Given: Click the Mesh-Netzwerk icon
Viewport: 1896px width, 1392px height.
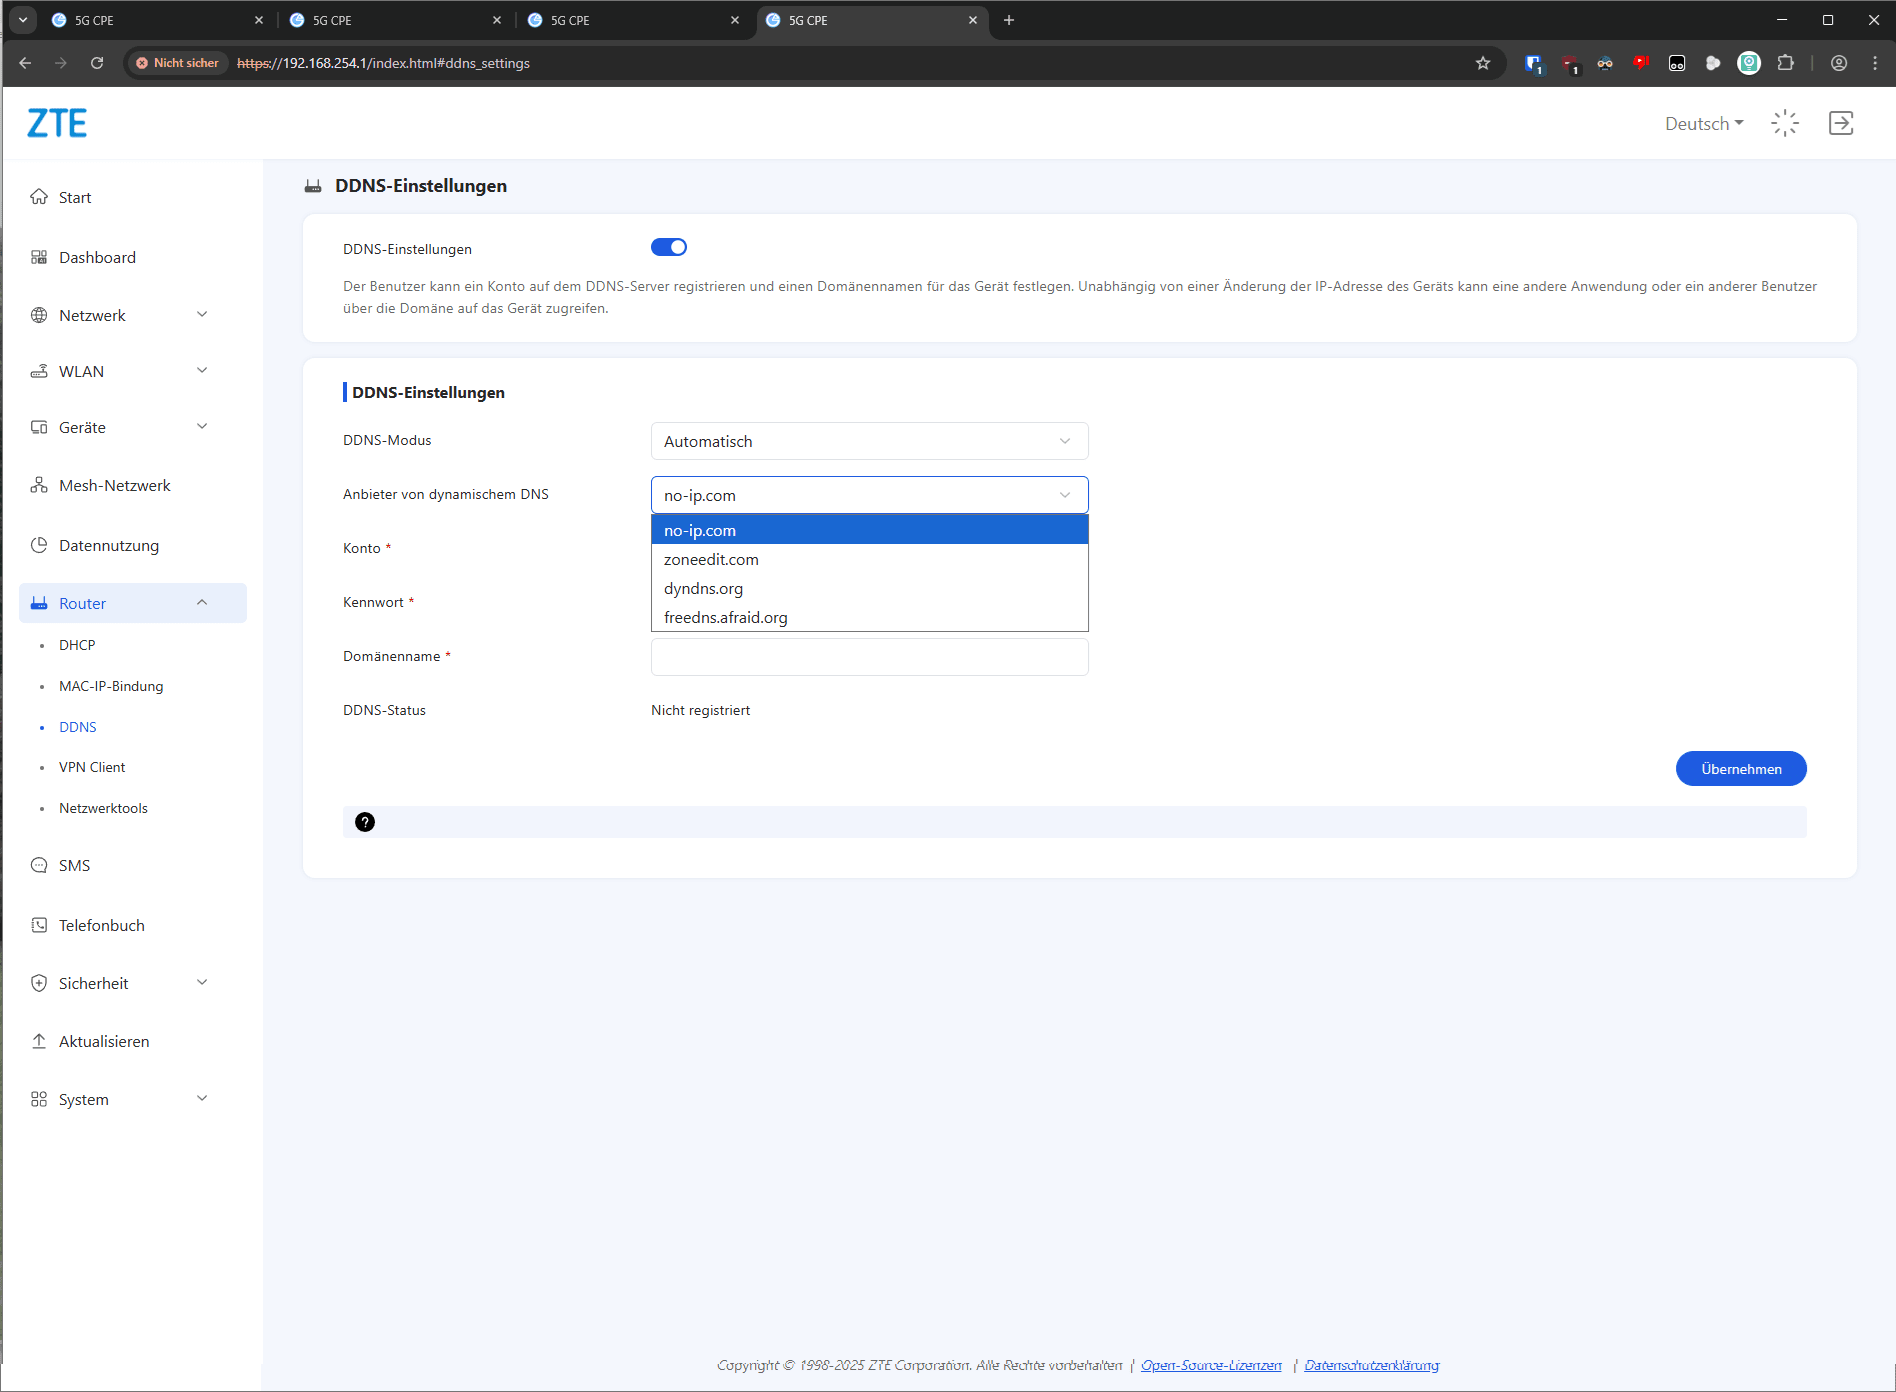Looking at the screenshot, I should pyautogui.click(x=39, y=485).
